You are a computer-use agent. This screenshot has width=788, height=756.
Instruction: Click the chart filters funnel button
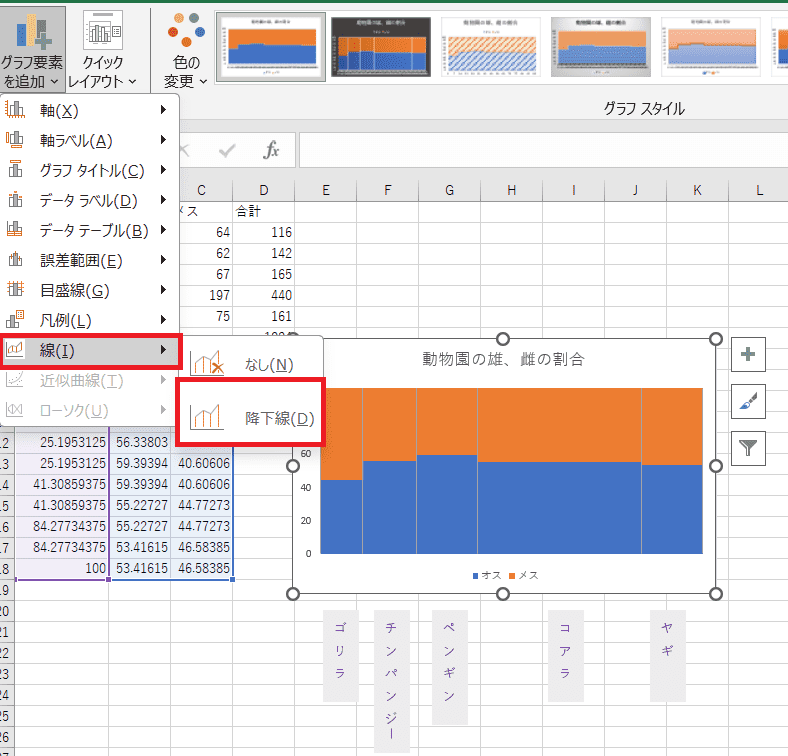click(748, 448)
